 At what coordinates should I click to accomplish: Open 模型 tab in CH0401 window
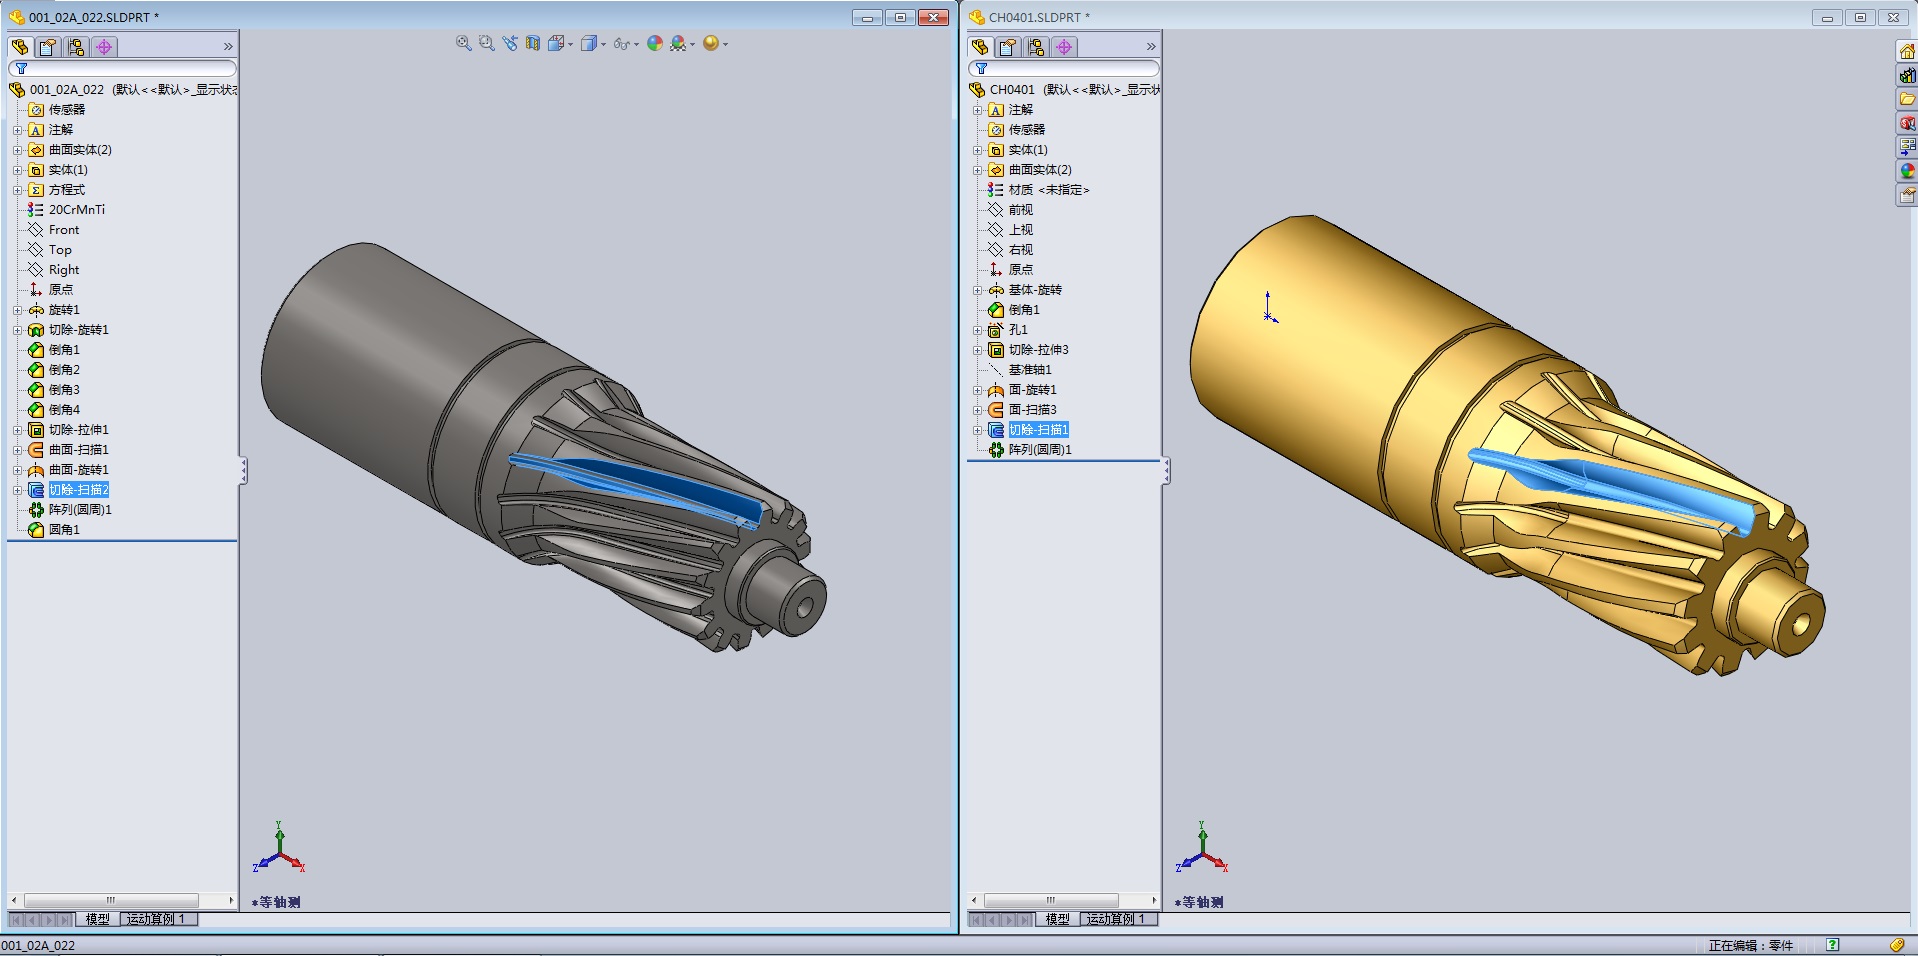click(x=1057, y=919)
